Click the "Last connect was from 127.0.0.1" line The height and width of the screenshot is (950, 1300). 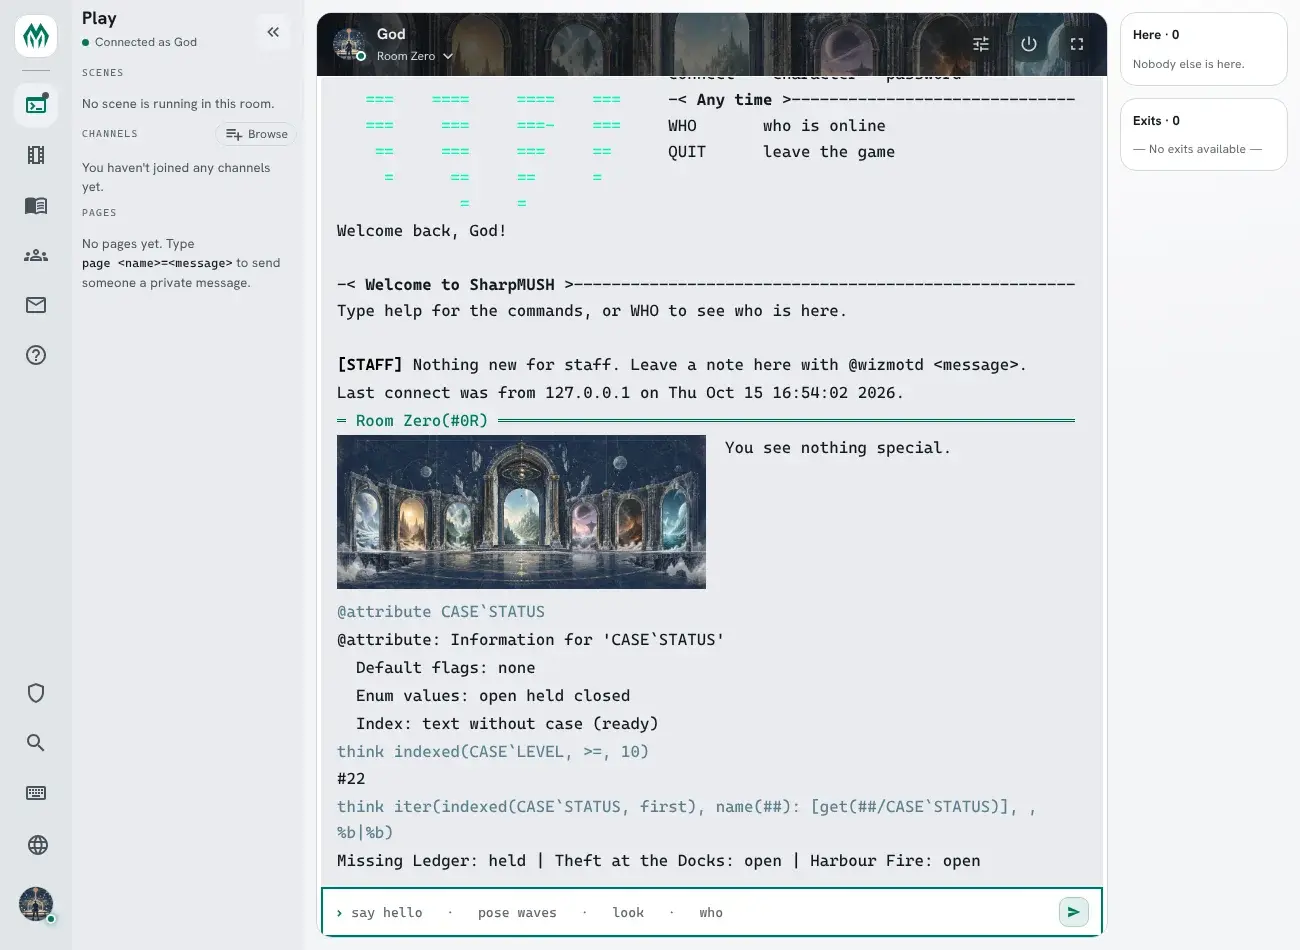point(620,393)
